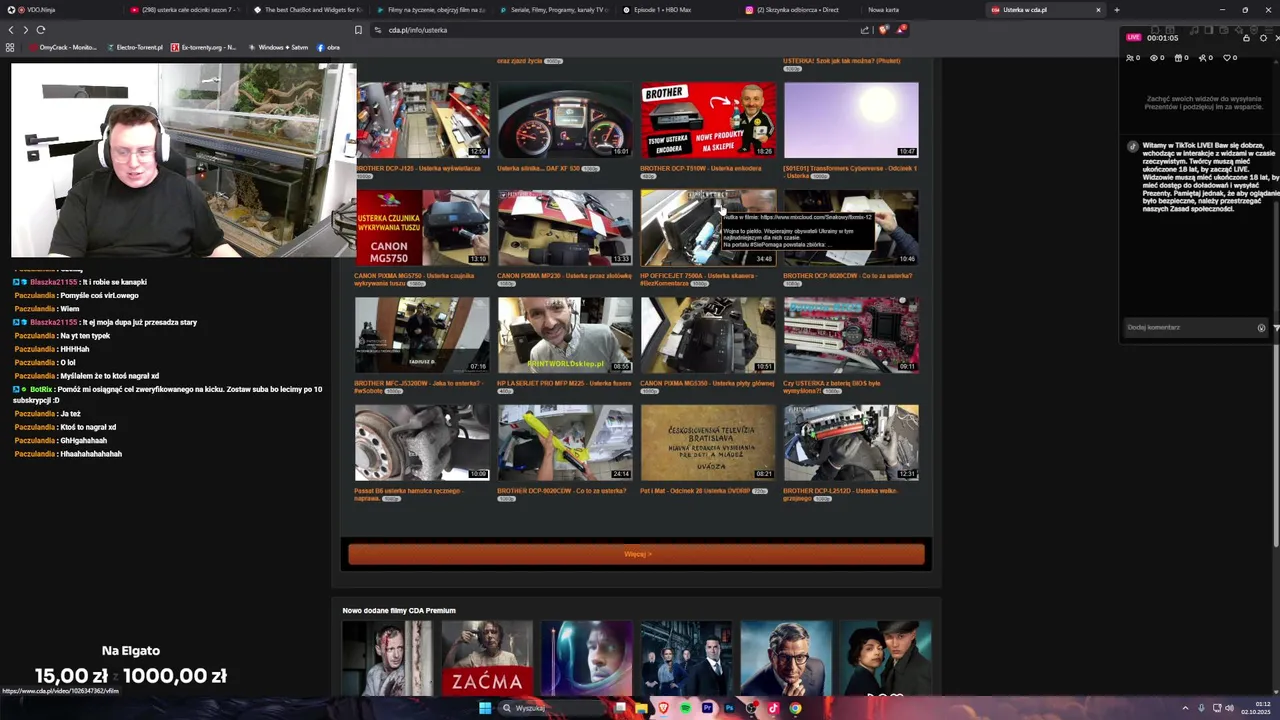
Task: Open Brave browser from the taskbar
Action: [x=663, y=708]
